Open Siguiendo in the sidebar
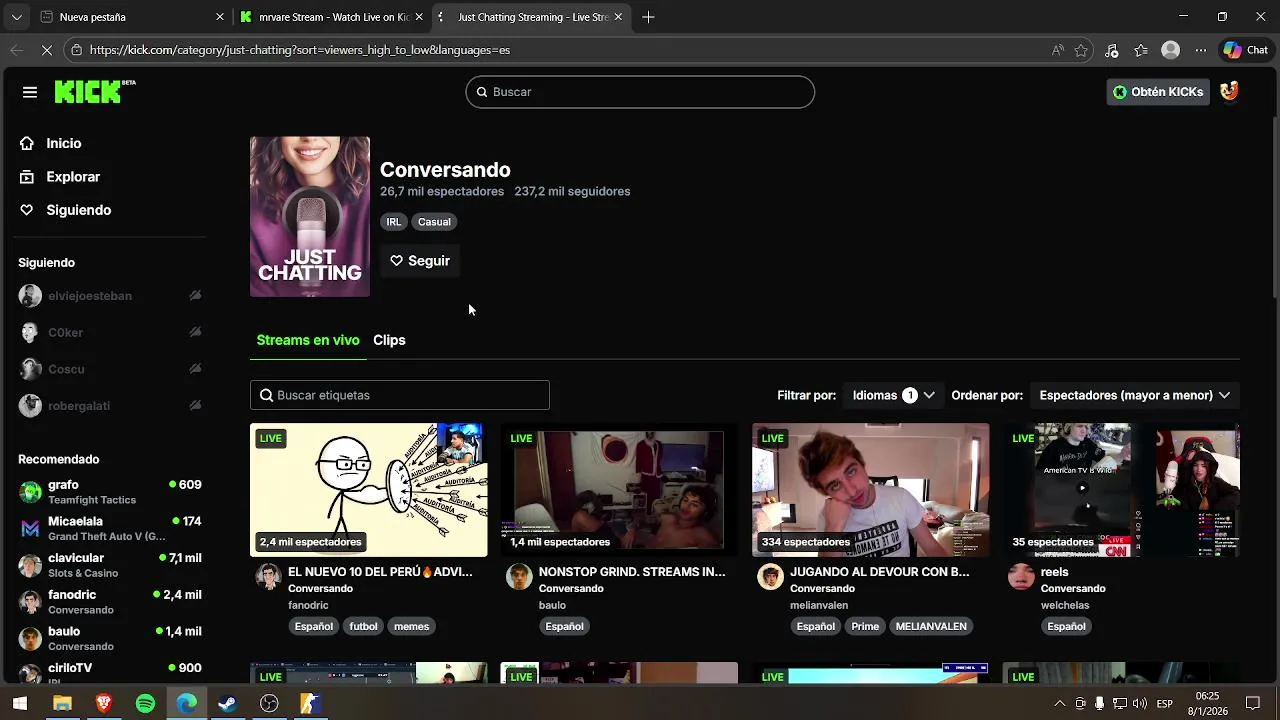The height and width of the screenshot is (720, 1280). (78, 210)
